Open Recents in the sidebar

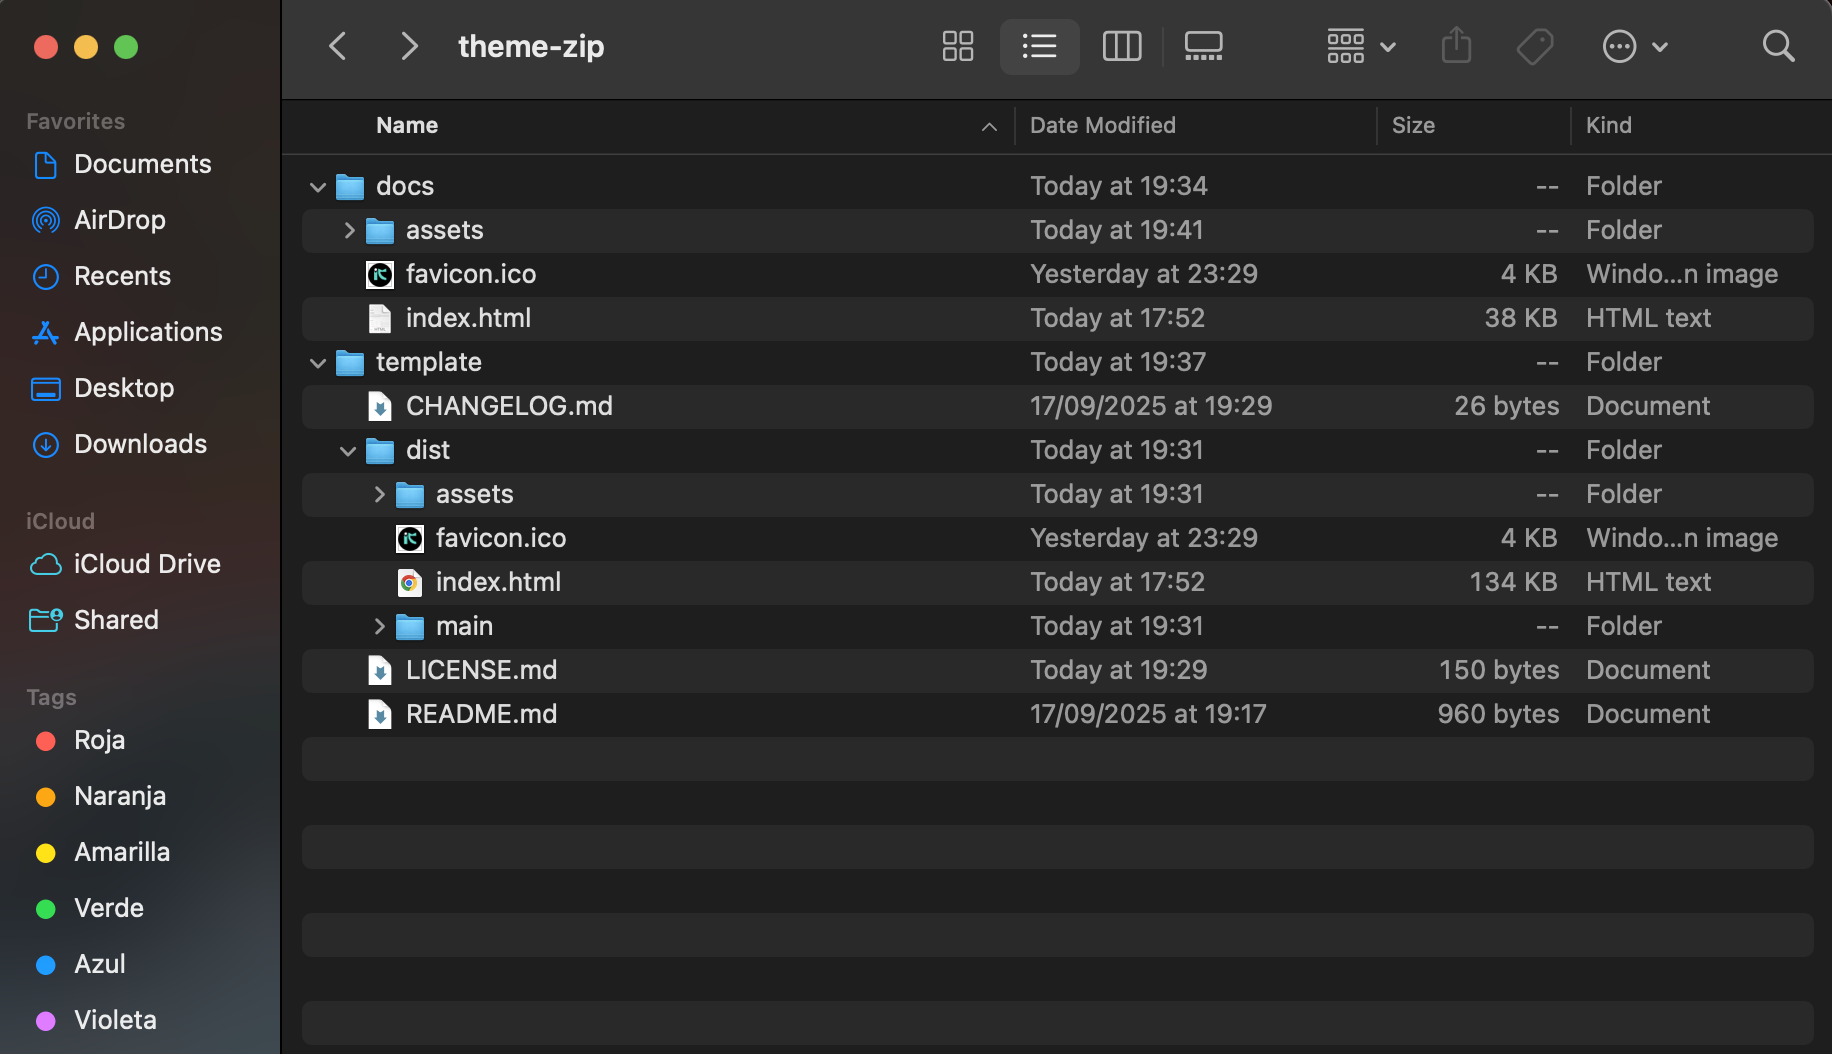click(102, 276)
